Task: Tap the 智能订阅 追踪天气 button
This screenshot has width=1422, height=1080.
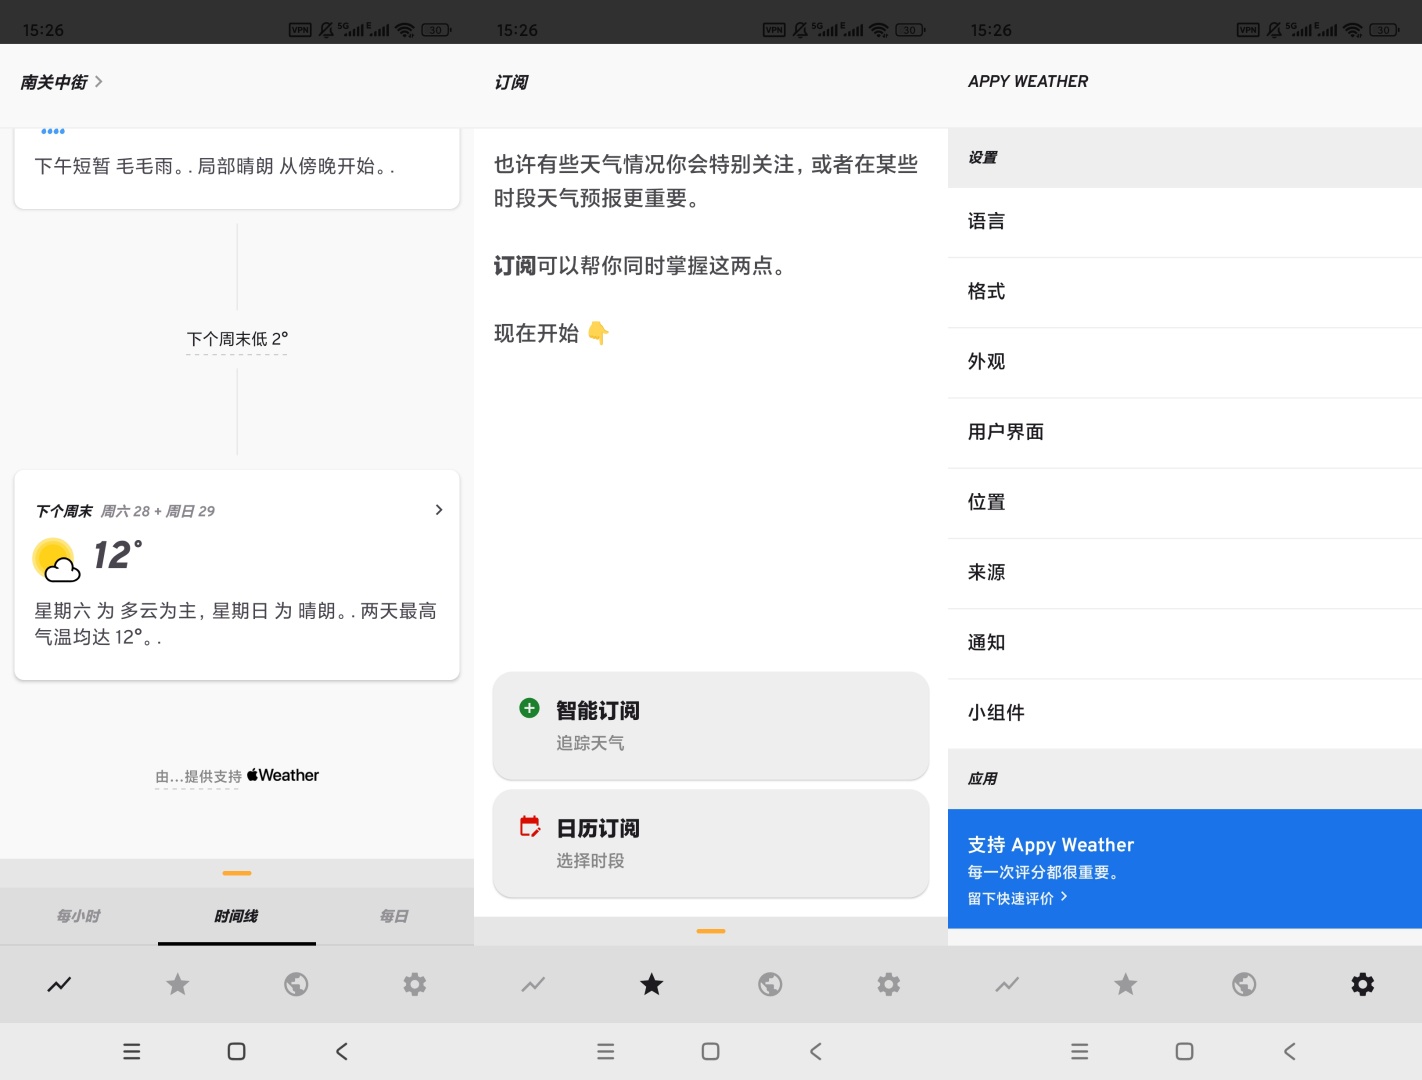Action: [x=711, y=726]
